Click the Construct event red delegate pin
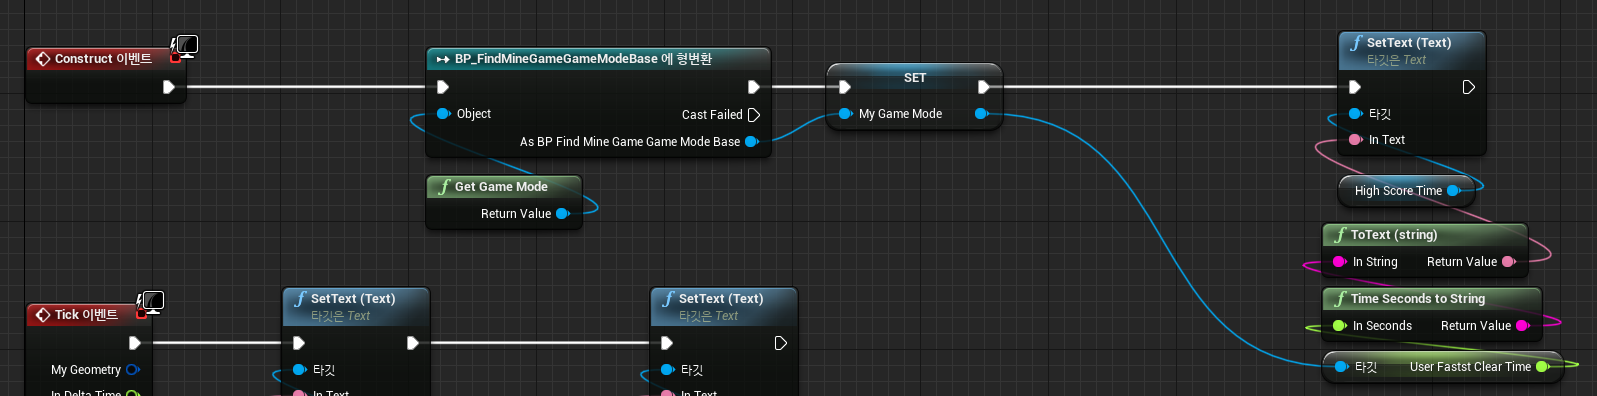The height and width of the screenshot is (396, 1597). pos(176,58)
